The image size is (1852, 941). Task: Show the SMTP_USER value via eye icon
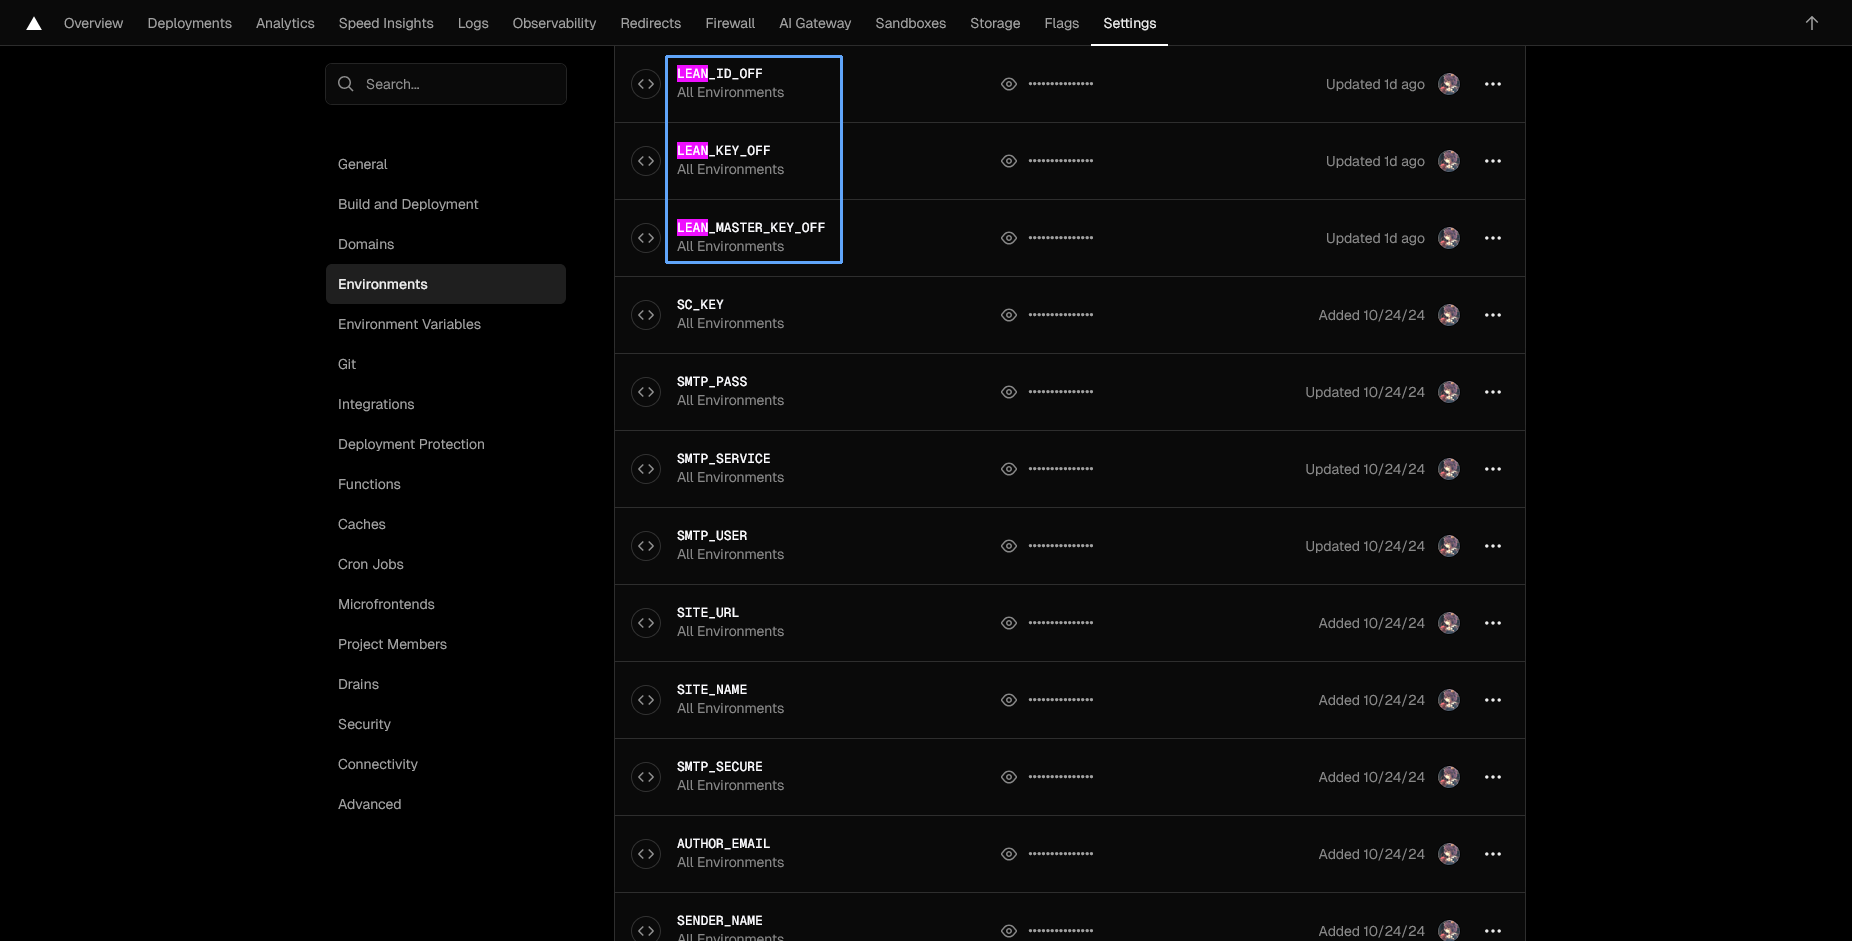[x=1009, y=546]
